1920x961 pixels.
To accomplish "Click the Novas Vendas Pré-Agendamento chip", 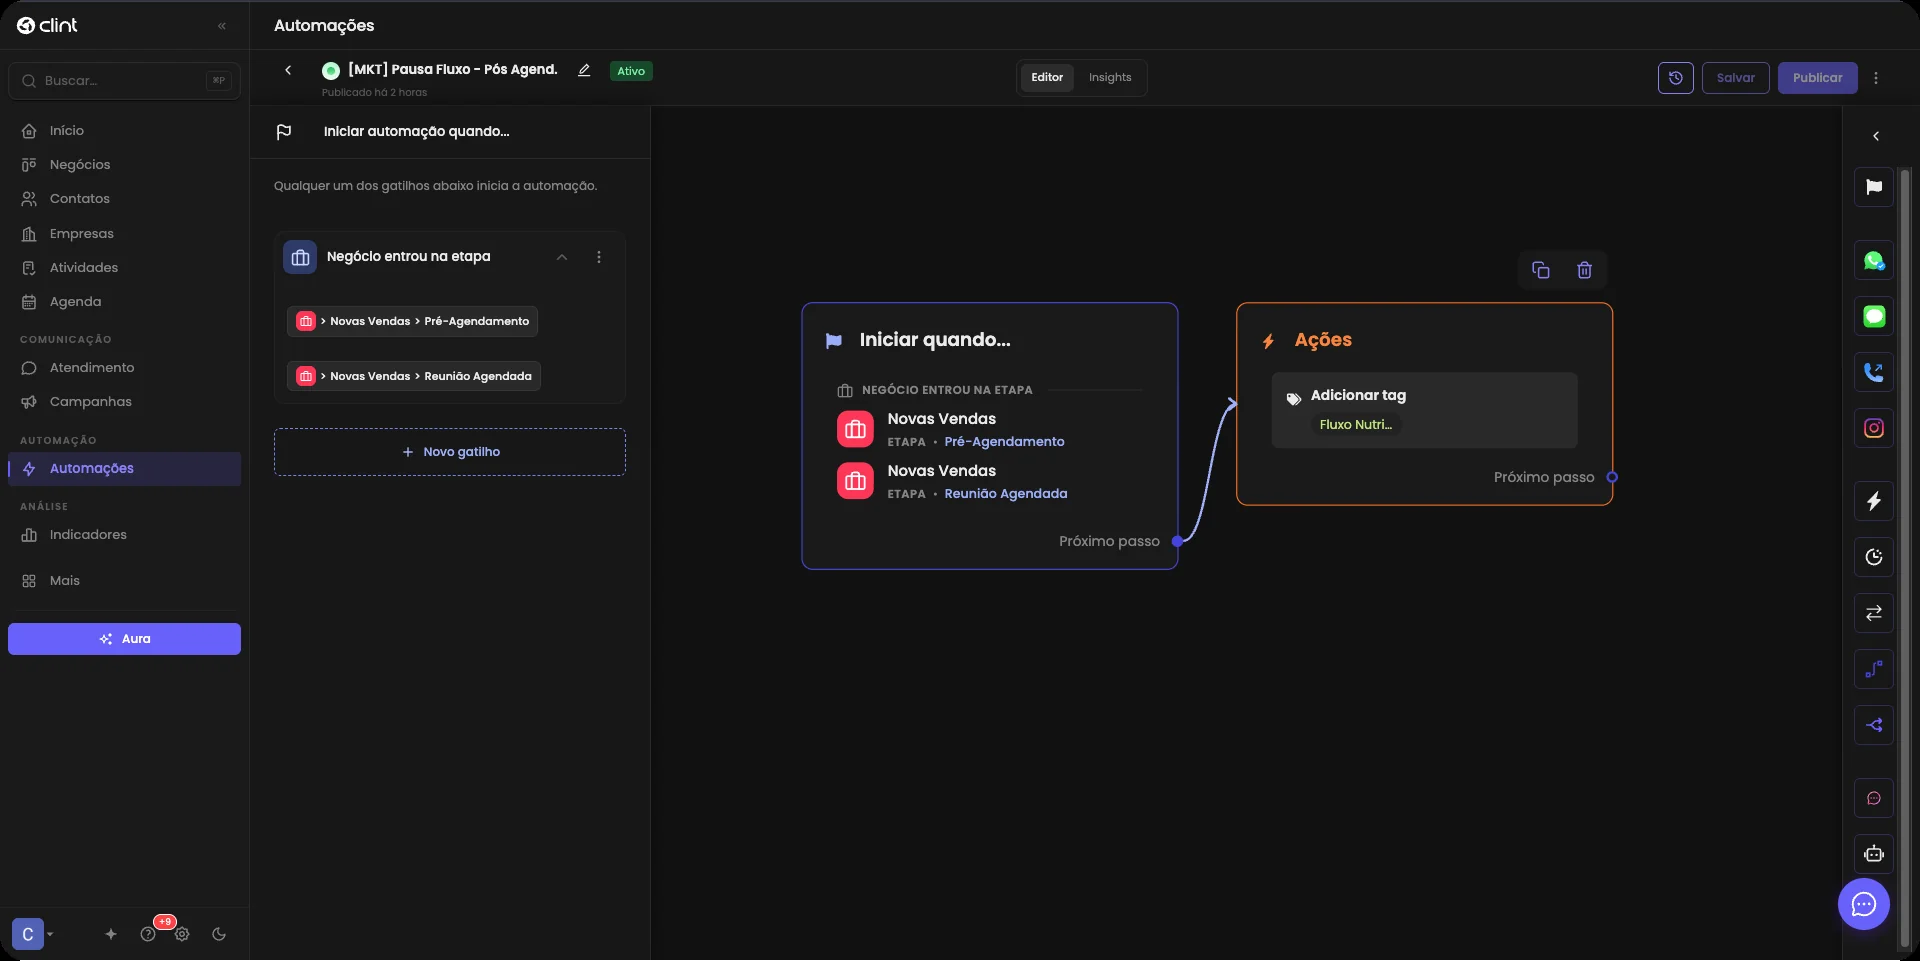I will pos(412,321).
